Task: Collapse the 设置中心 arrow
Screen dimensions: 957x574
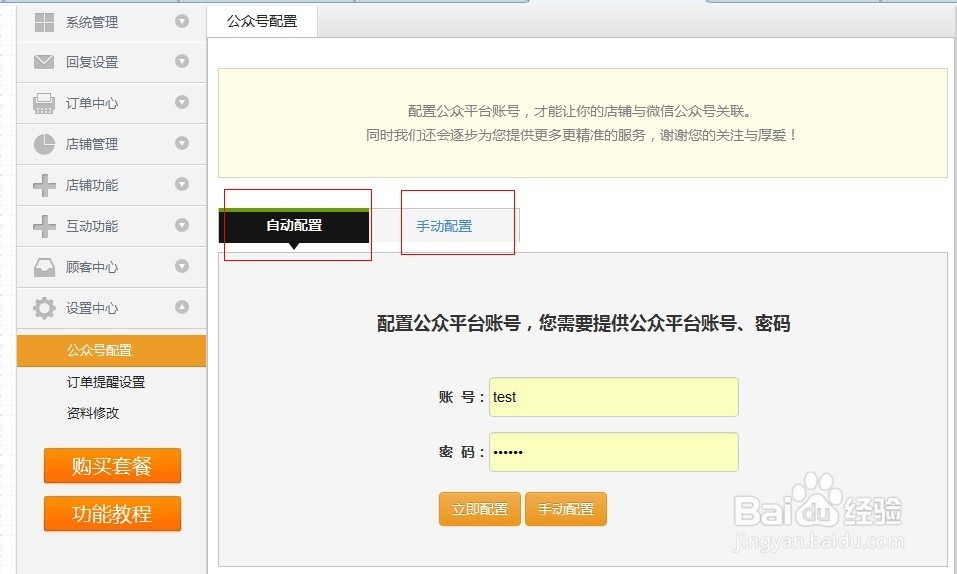Action: coord(182,307)
